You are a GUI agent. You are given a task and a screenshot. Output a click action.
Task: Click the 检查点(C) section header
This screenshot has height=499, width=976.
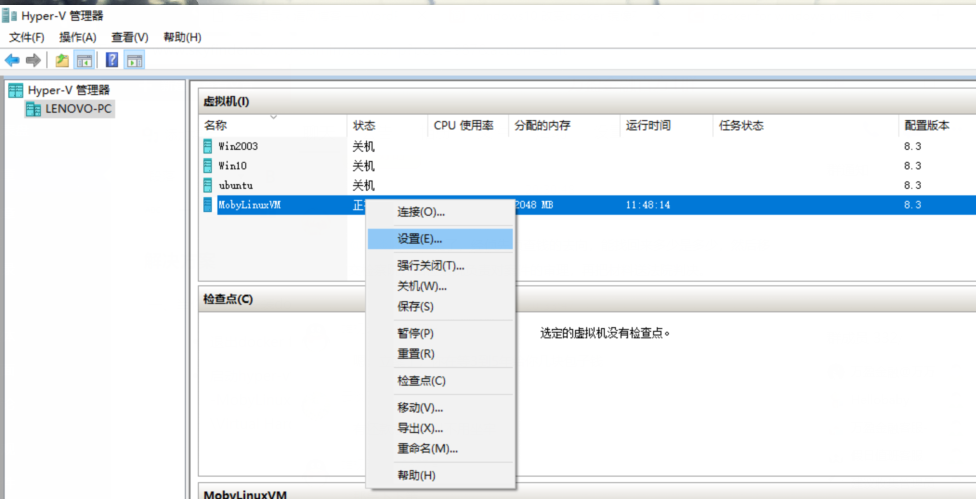(x=228, y=299)
